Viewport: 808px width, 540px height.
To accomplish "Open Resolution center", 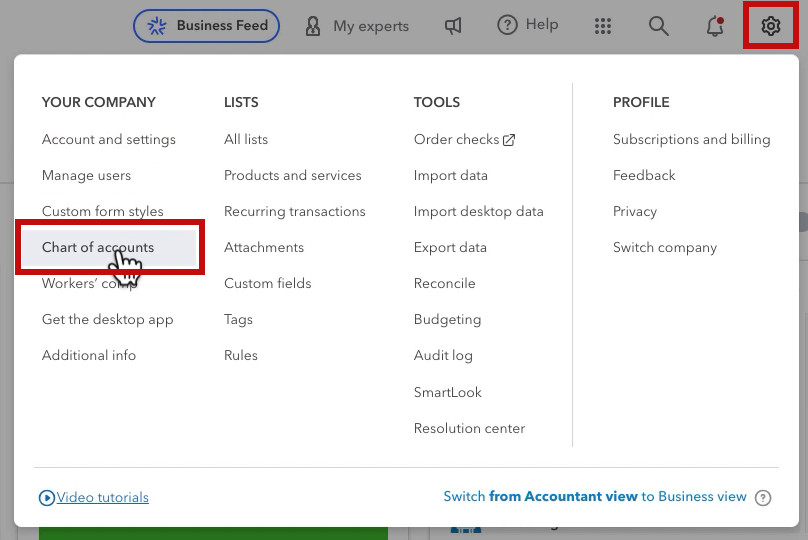I will 469,429.
